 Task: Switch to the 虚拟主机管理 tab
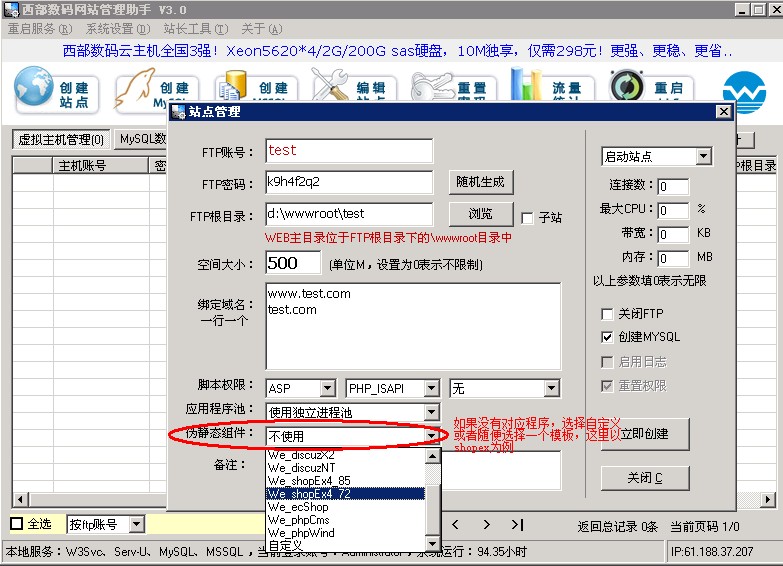click(x=60, y=139)
